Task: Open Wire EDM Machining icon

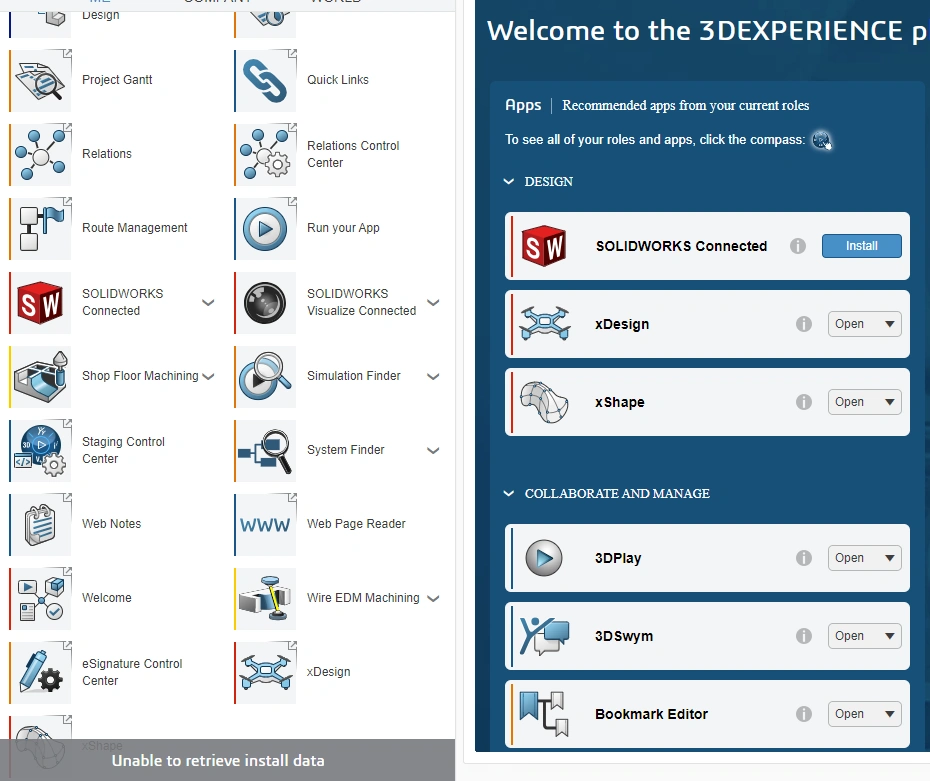Action: (x=266, y=599)
